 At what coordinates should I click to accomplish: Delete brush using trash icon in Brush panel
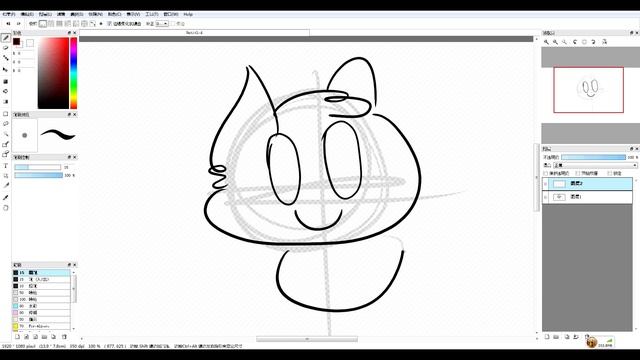[64, 337]
